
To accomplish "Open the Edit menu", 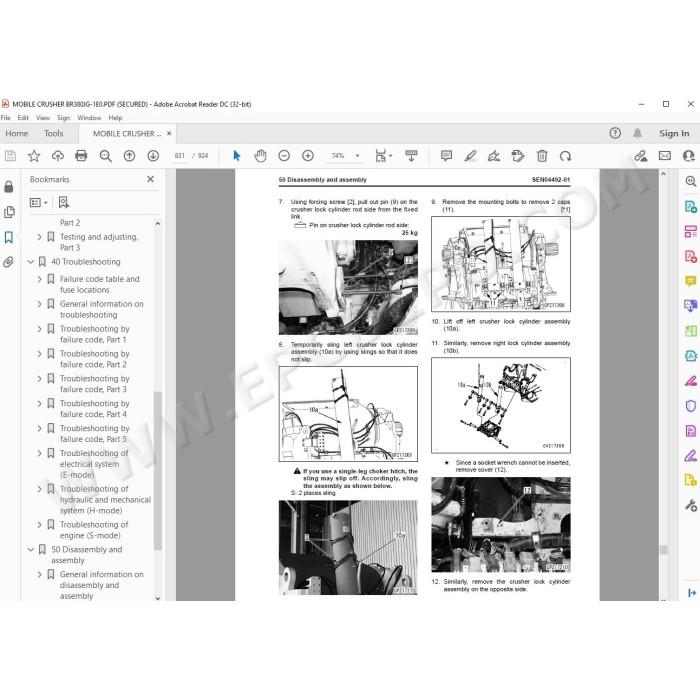I will click(23, 118).
